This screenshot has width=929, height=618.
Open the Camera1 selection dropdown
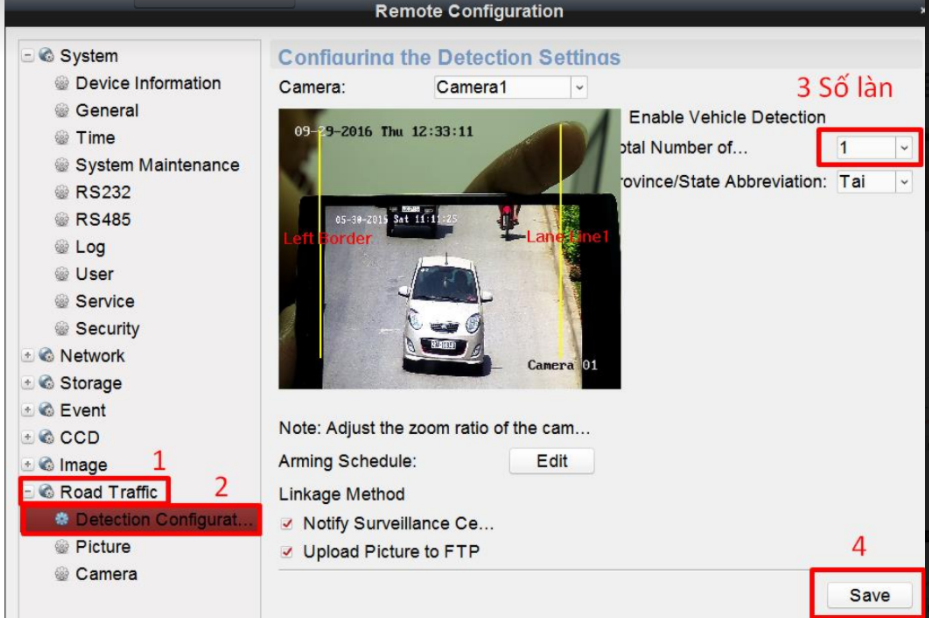tap(579, 88)
